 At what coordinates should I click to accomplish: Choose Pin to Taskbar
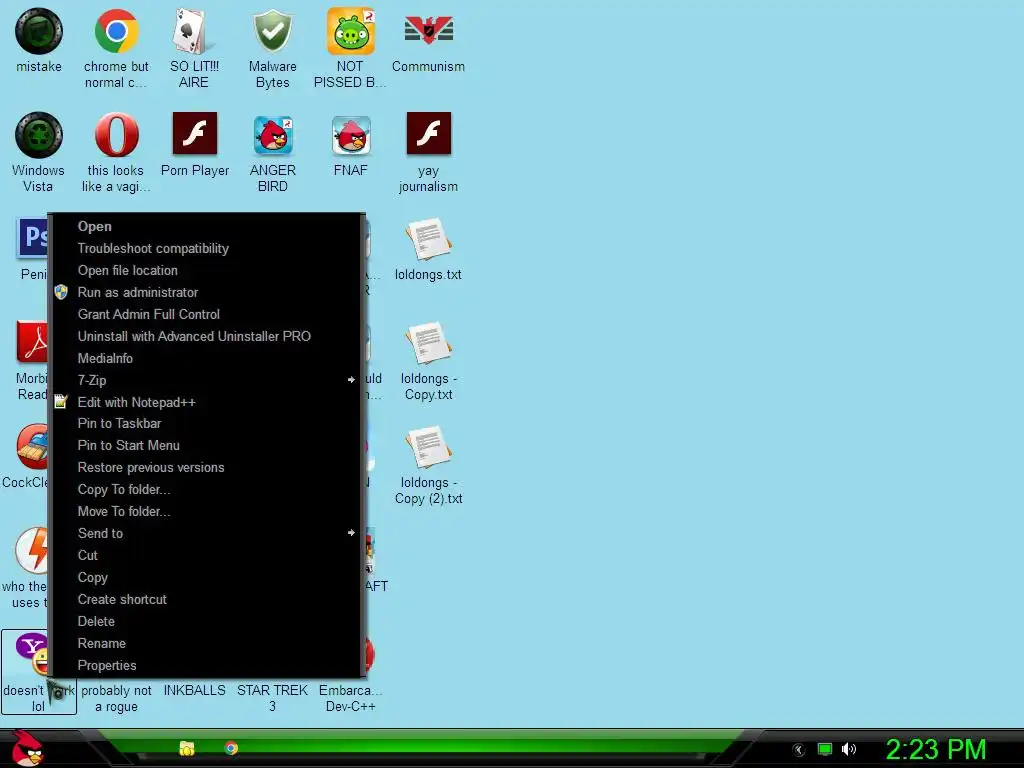click(206, 423)
